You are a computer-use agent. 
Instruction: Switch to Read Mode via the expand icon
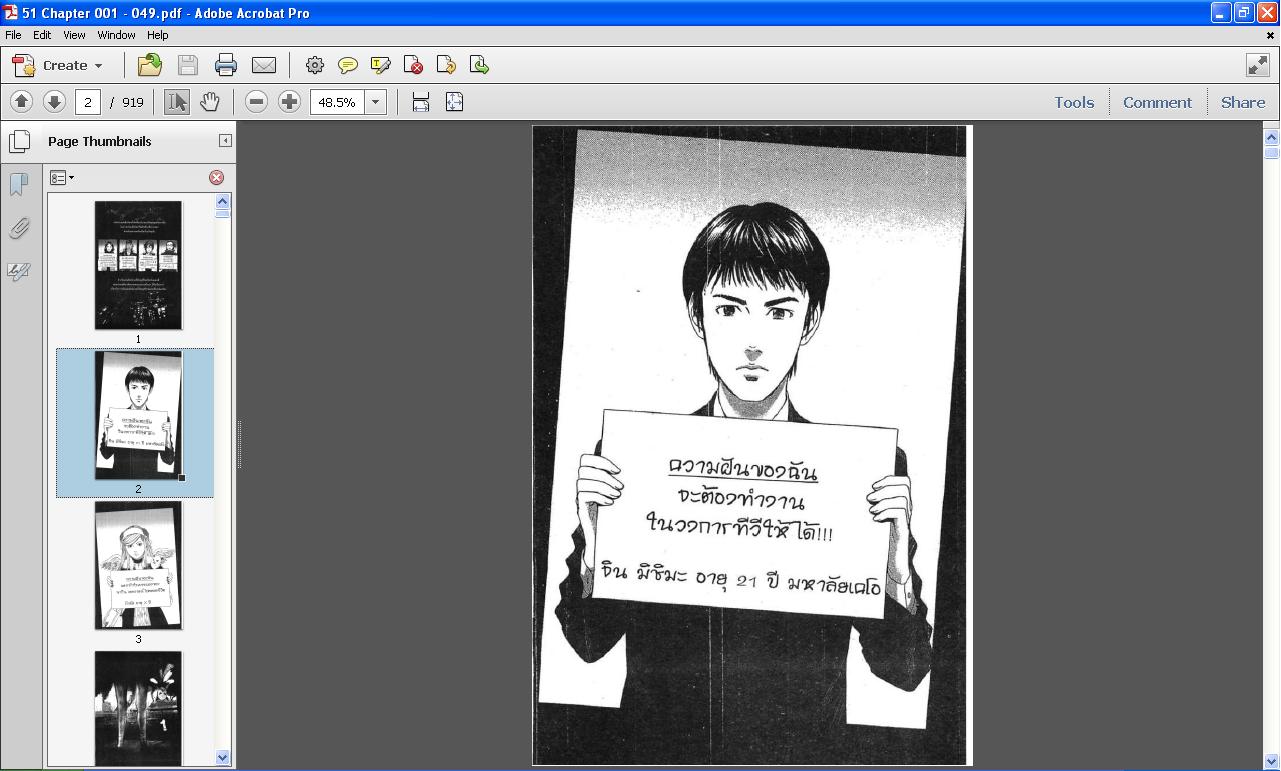pyautogui.click(x=1258, y=65)
